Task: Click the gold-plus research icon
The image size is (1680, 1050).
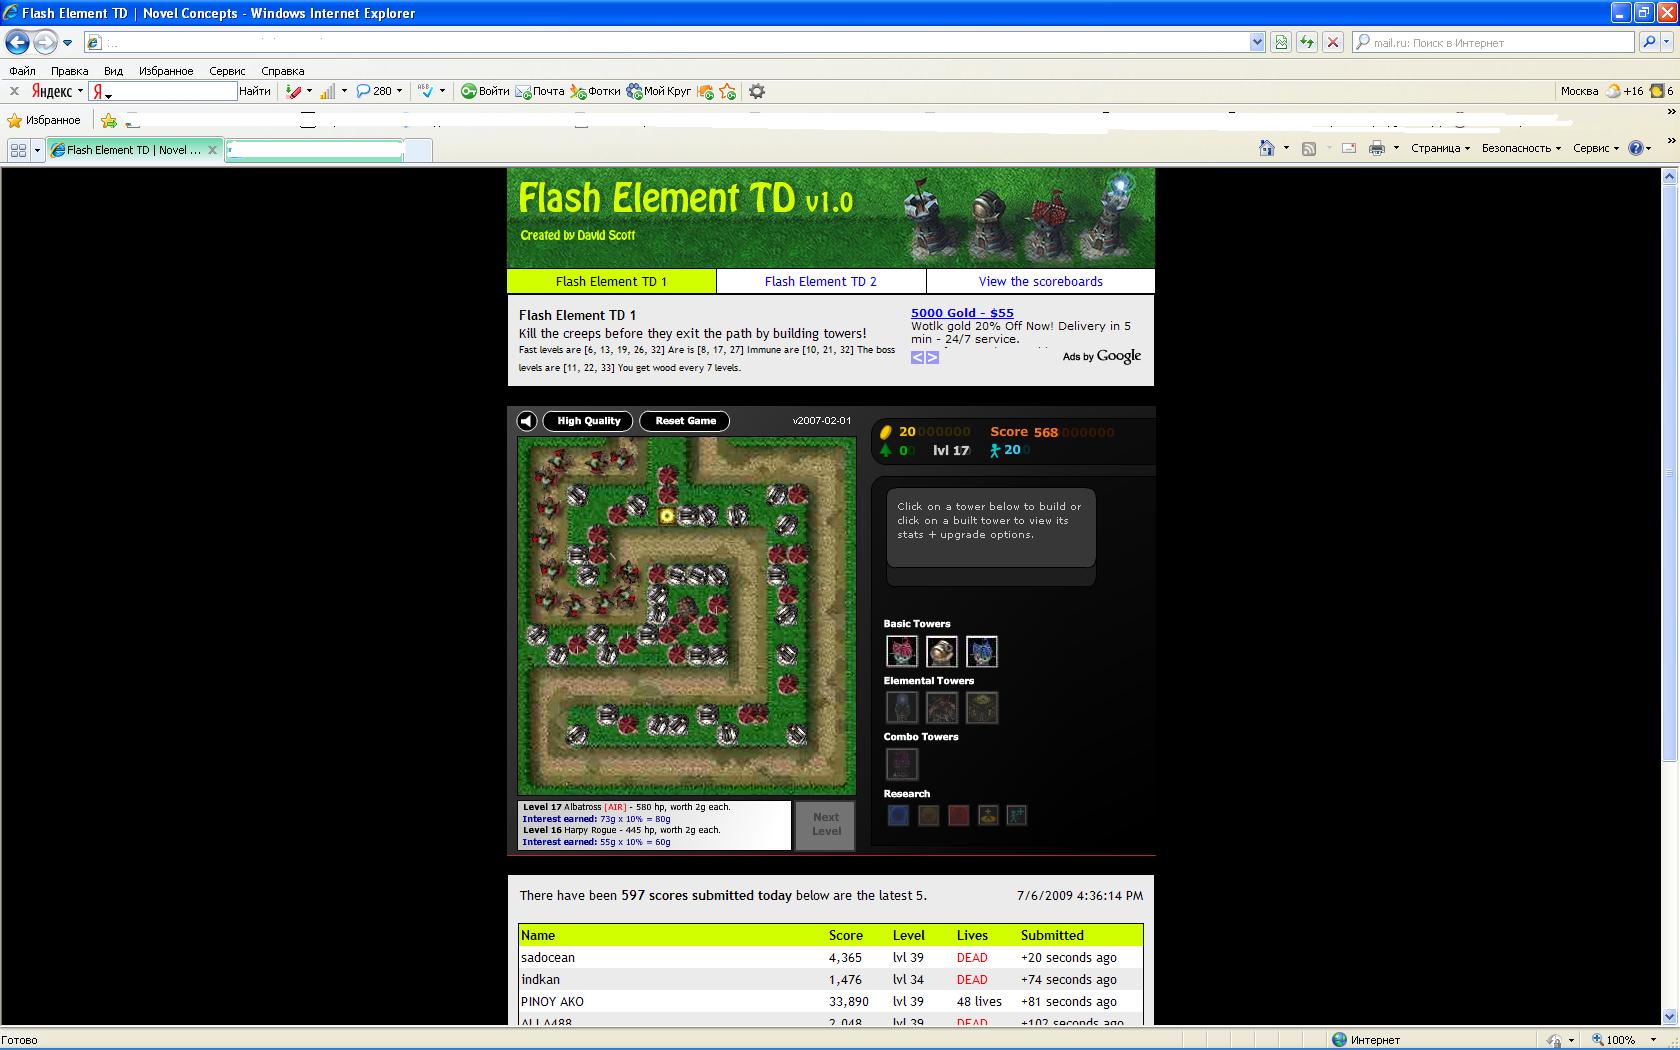Action: 987,815
